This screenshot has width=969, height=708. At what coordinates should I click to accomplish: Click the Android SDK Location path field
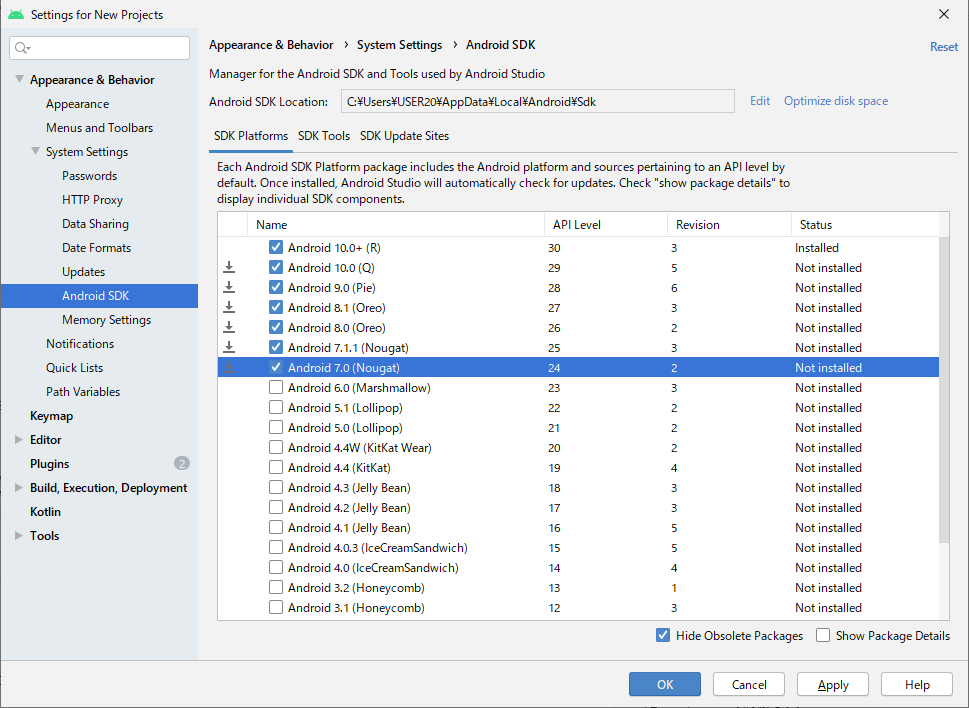tap(538, 101)
